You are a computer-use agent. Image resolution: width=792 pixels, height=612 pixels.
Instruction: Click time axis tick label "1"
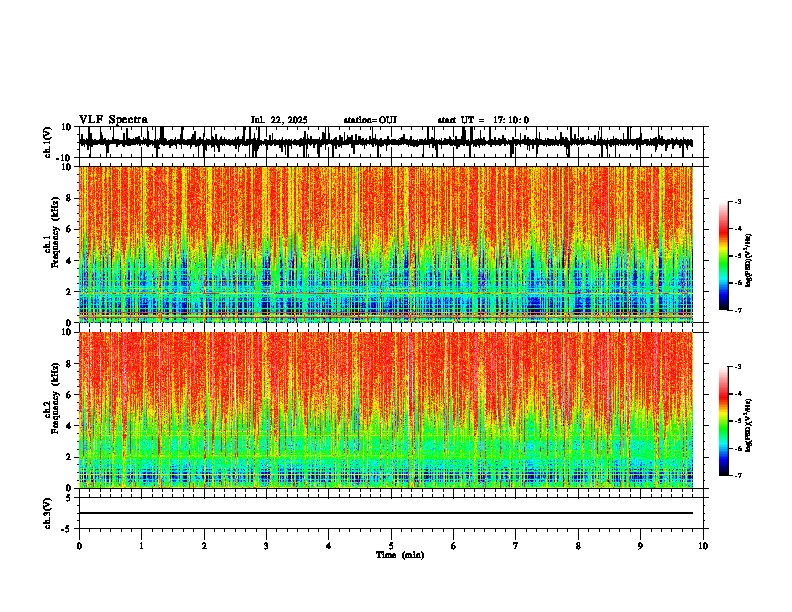[141, 546]
